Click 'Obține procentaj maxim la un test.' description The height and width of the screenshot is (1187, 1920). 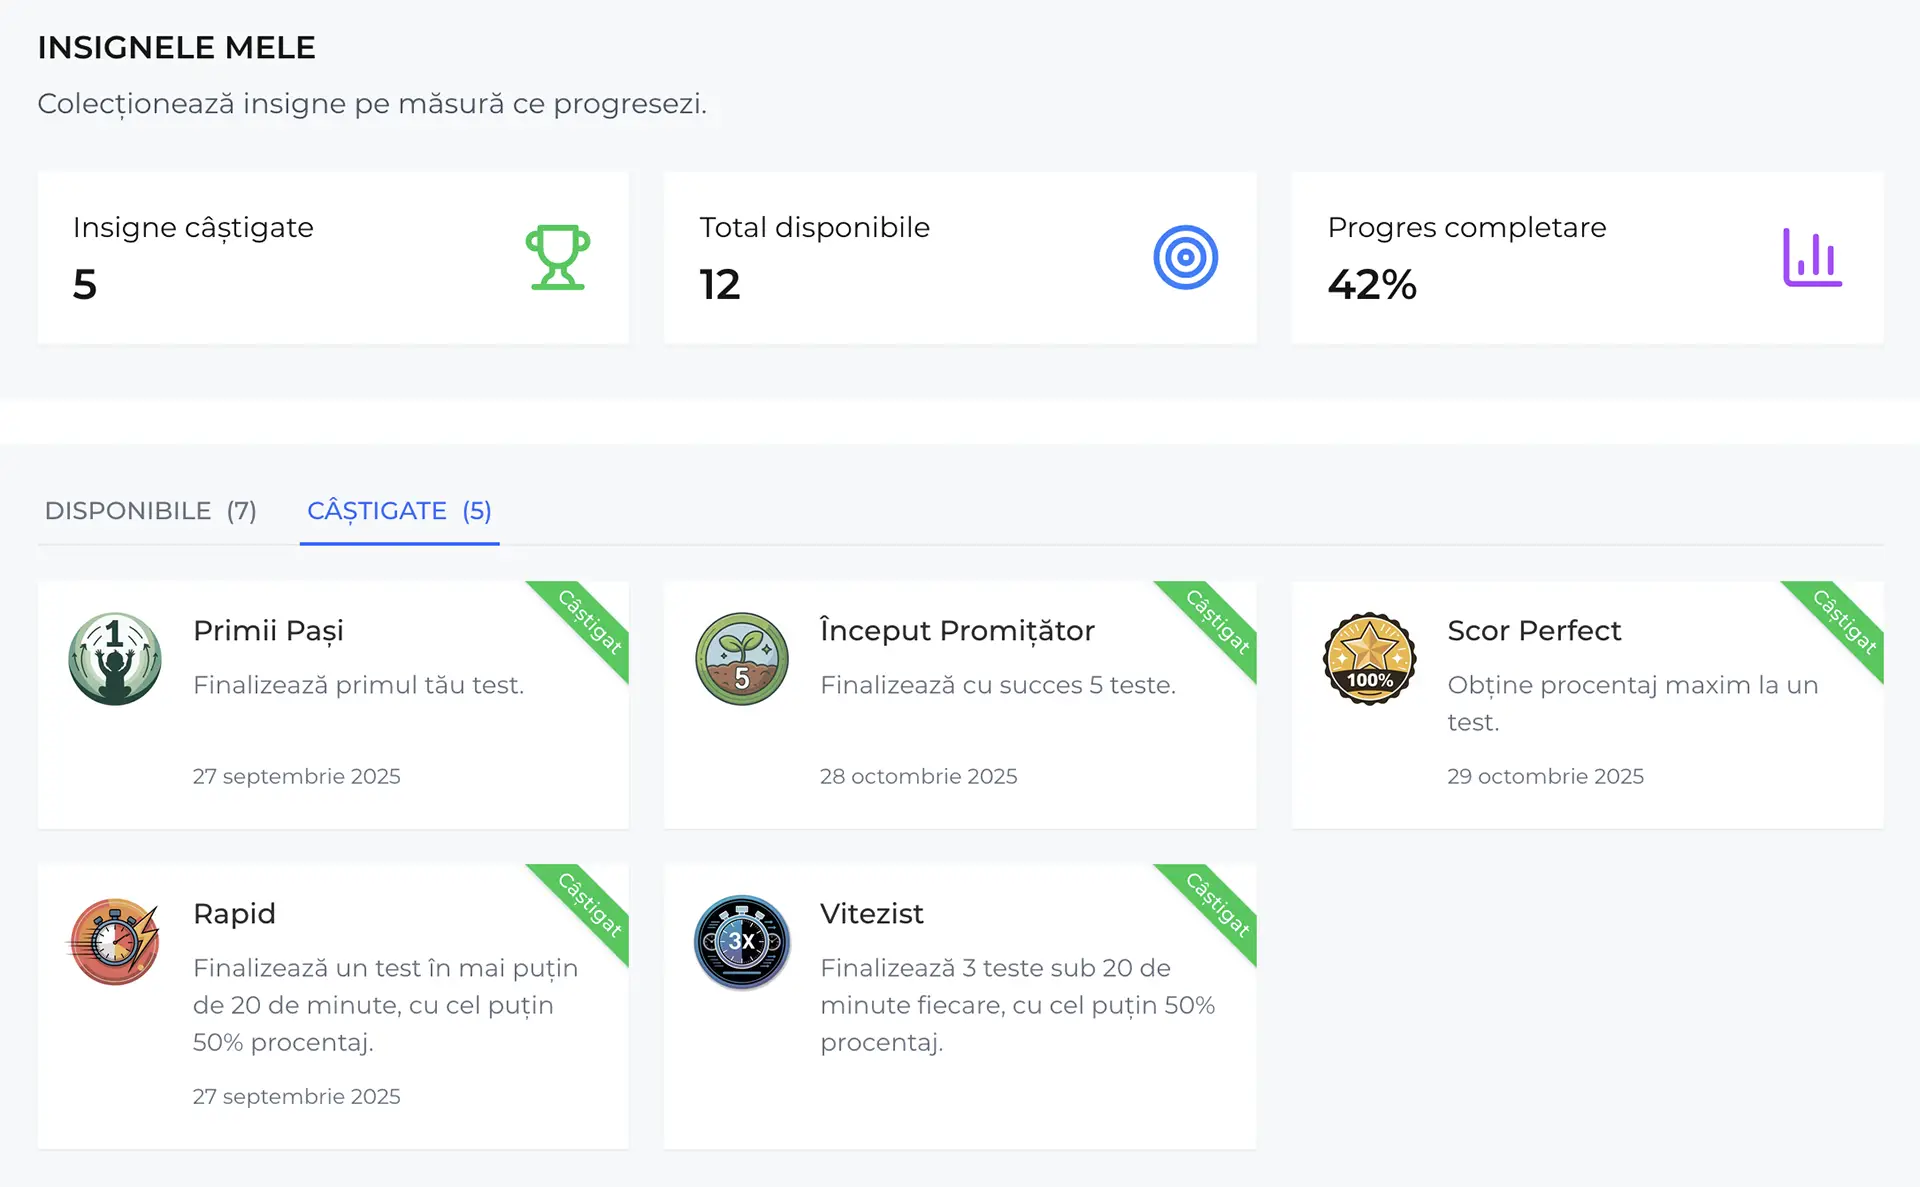pyautogui.click(x=1632, y=704)
